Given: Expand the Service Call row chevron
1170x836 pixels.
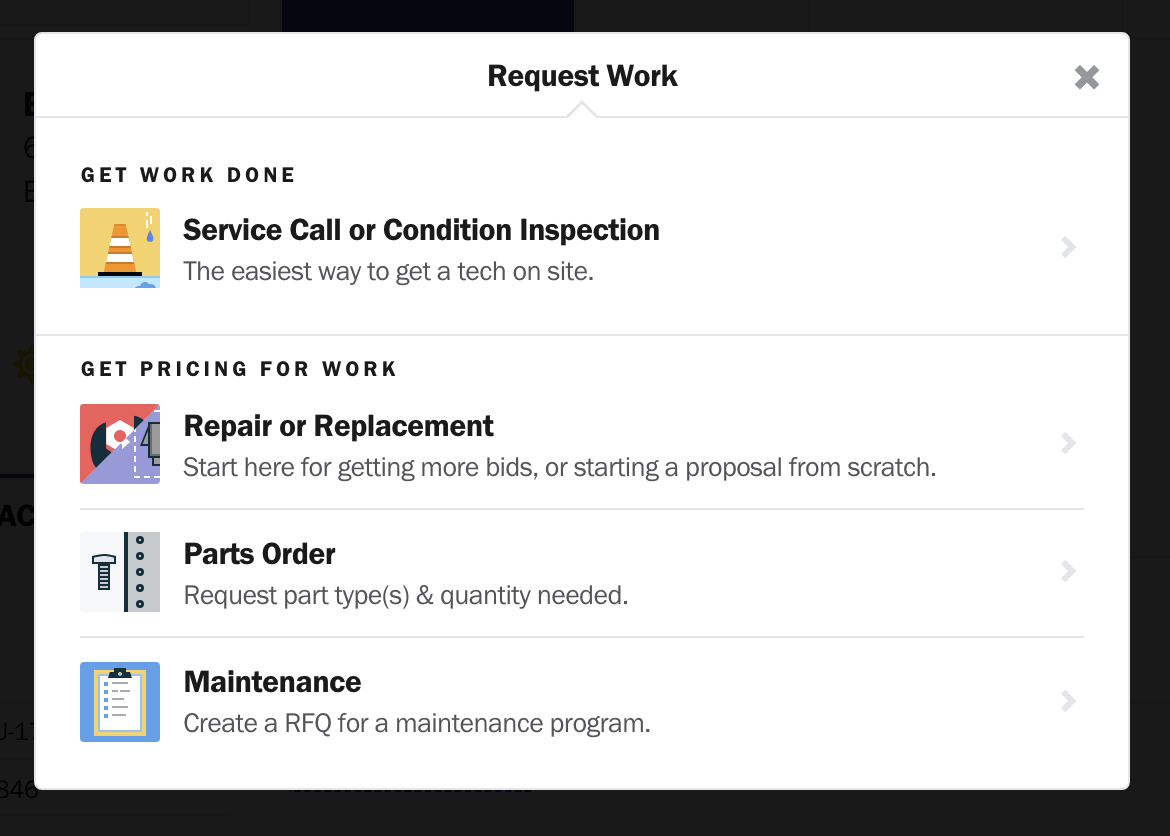Looking at the screenshot, I should coord(1069,247).
